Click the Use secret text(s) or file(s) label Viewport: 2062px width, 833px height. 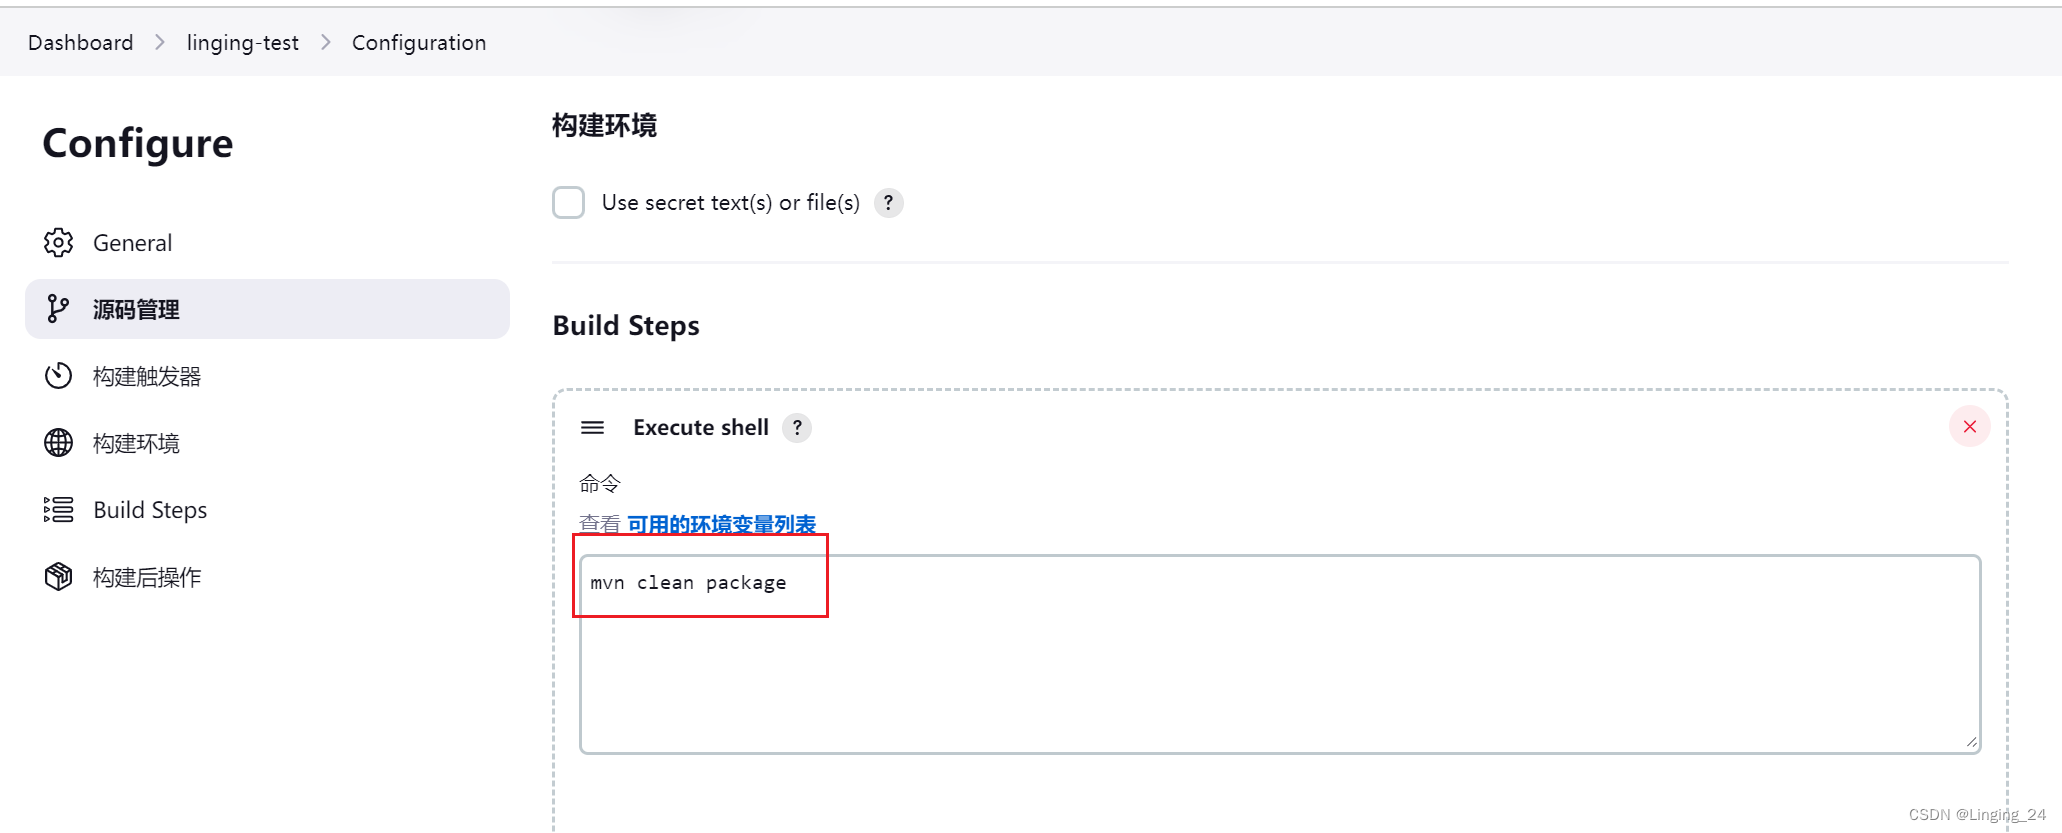pyautogui.click(x=731, y=203)
